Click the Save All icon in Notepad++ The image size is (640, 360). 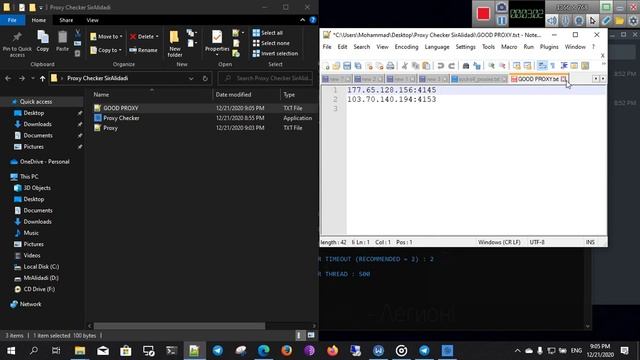(358, 66)
